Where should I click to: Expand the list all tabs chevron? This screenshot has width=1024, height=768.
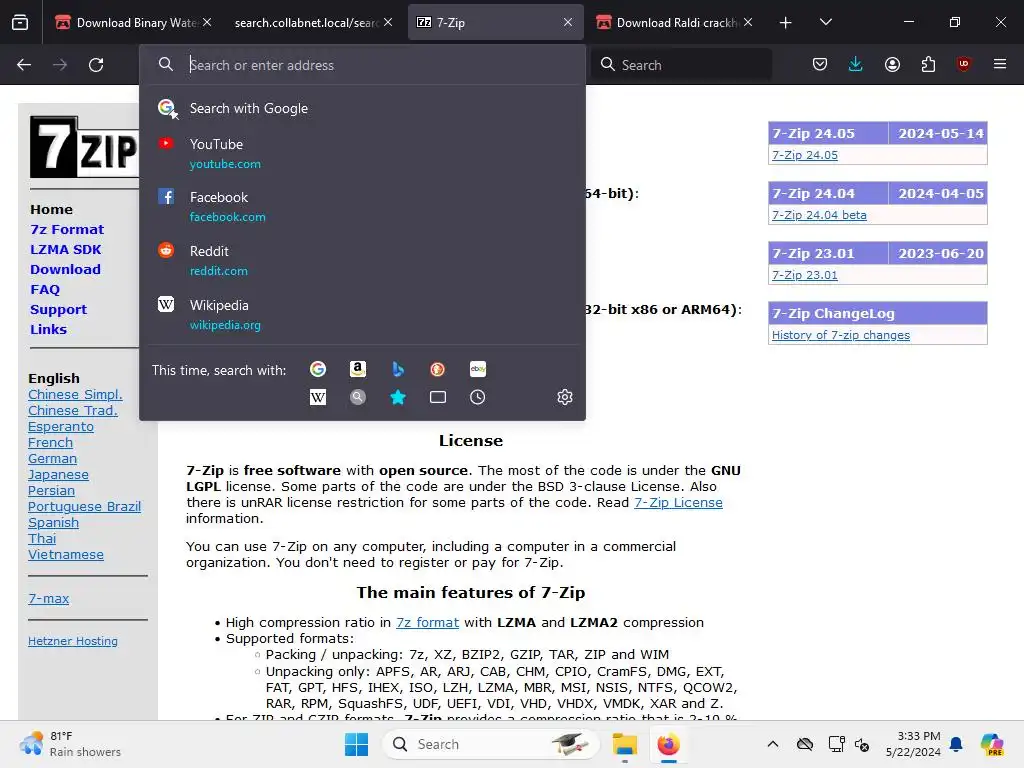825,22
